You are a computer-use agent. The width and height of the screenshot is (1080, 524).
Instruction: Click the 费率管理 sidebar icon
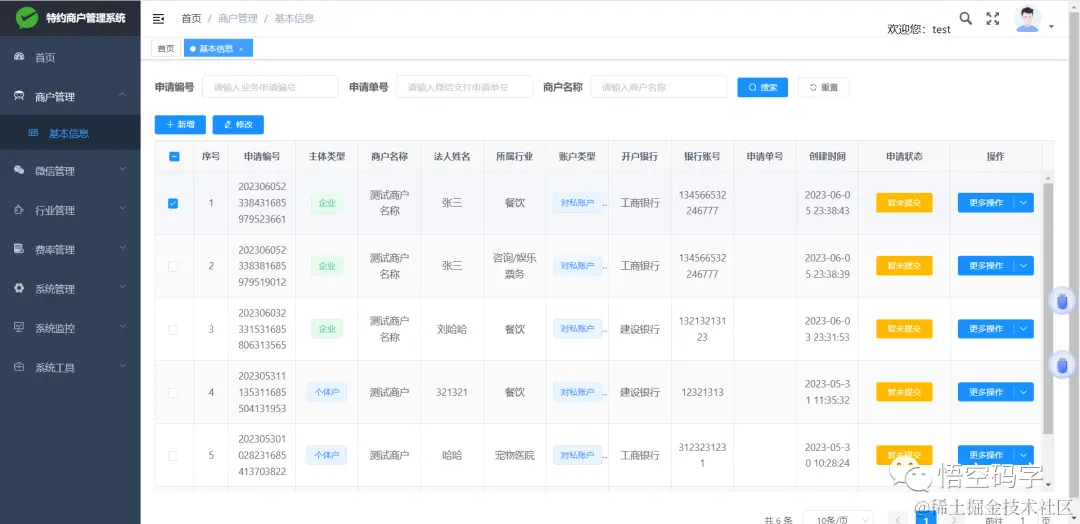(x=19, y=249)
